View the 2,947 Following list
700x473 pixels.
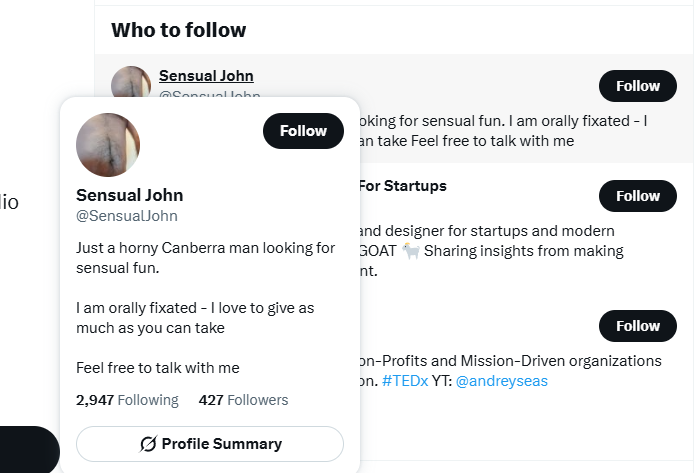click(x=127, y=400)
